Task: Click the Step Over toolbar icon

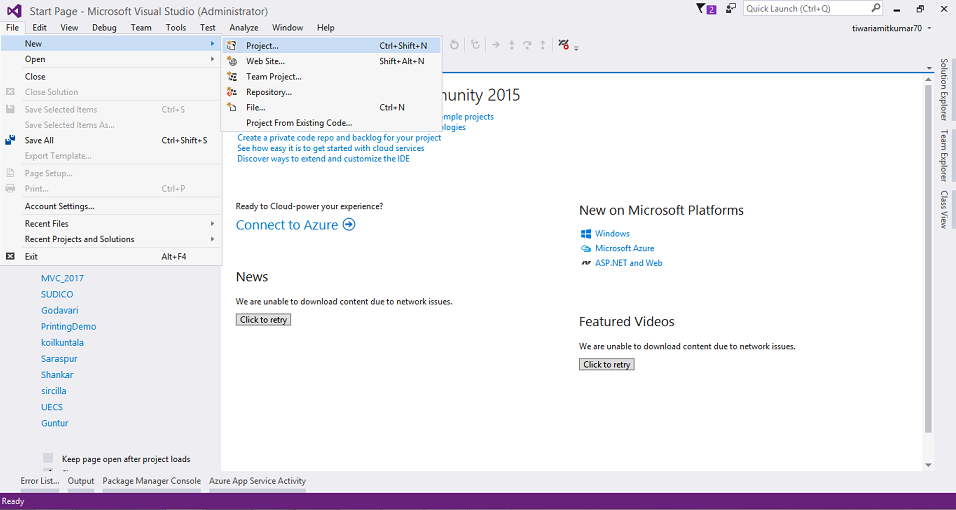Action: coord(527,45)
